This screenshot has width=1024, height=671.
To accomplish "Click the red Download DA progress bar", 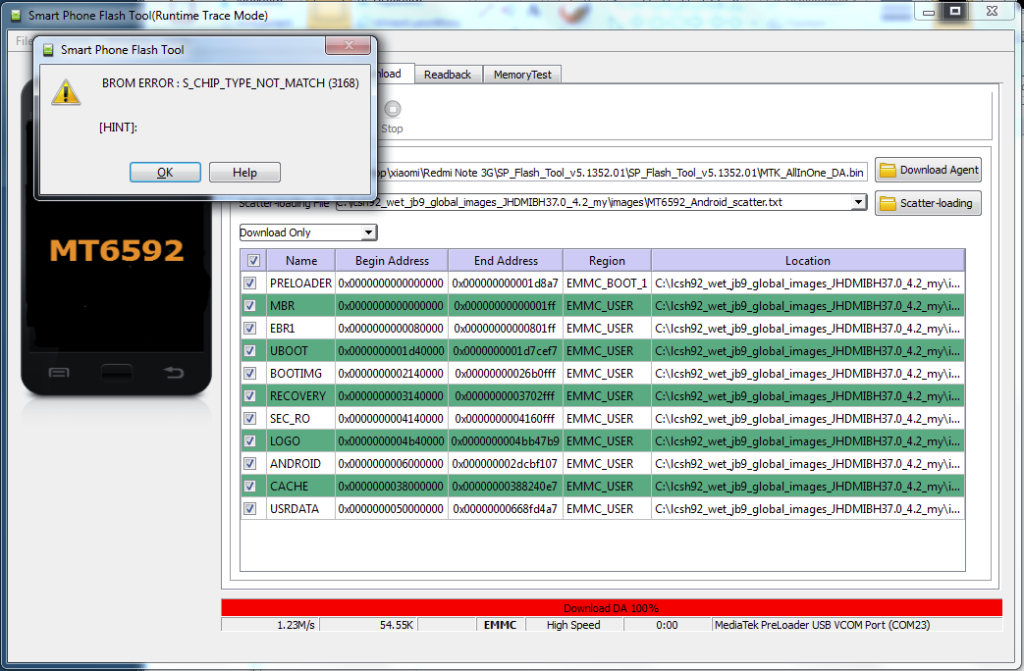I will [611, 608].
